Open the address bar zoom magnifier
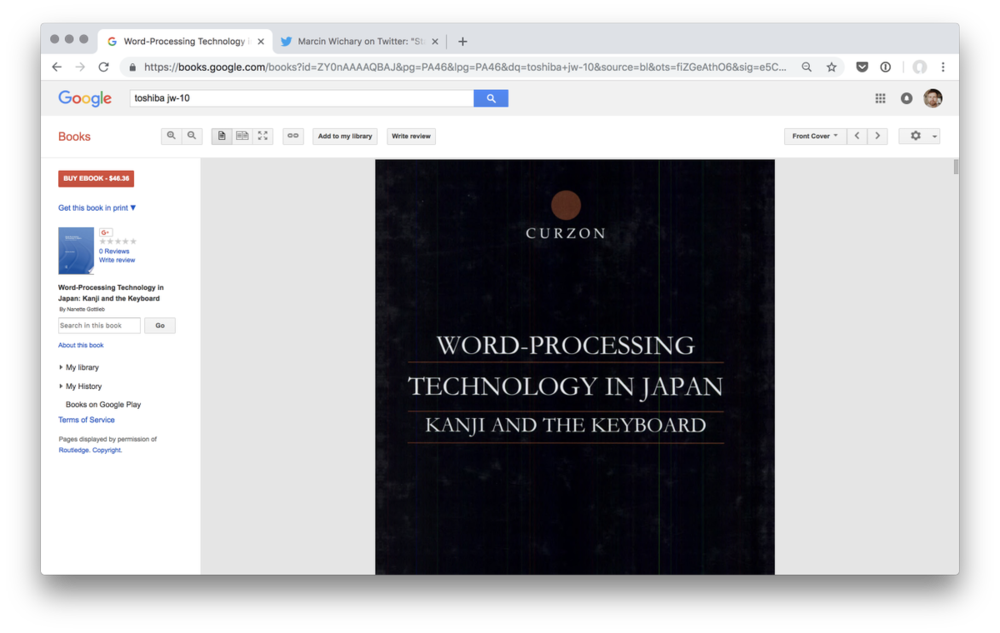 (x=807, y=67)
